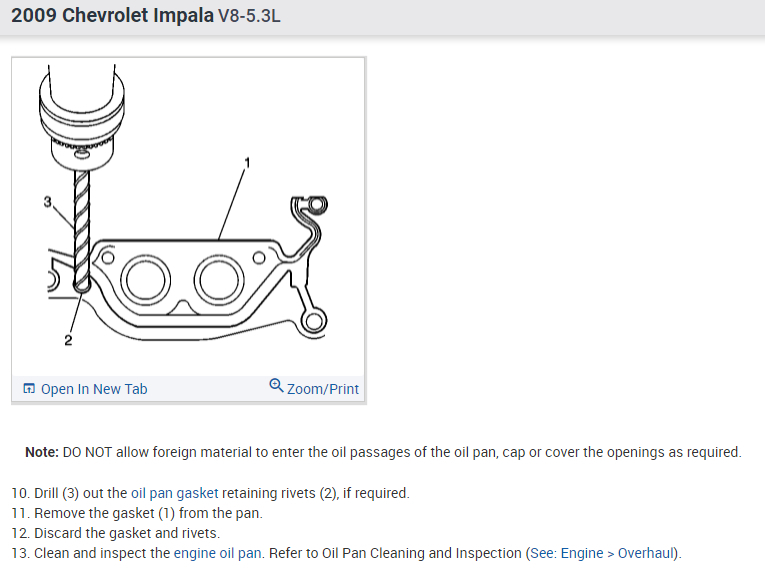
Task: Select the V8-5.3L engine label
Action: 250,18
